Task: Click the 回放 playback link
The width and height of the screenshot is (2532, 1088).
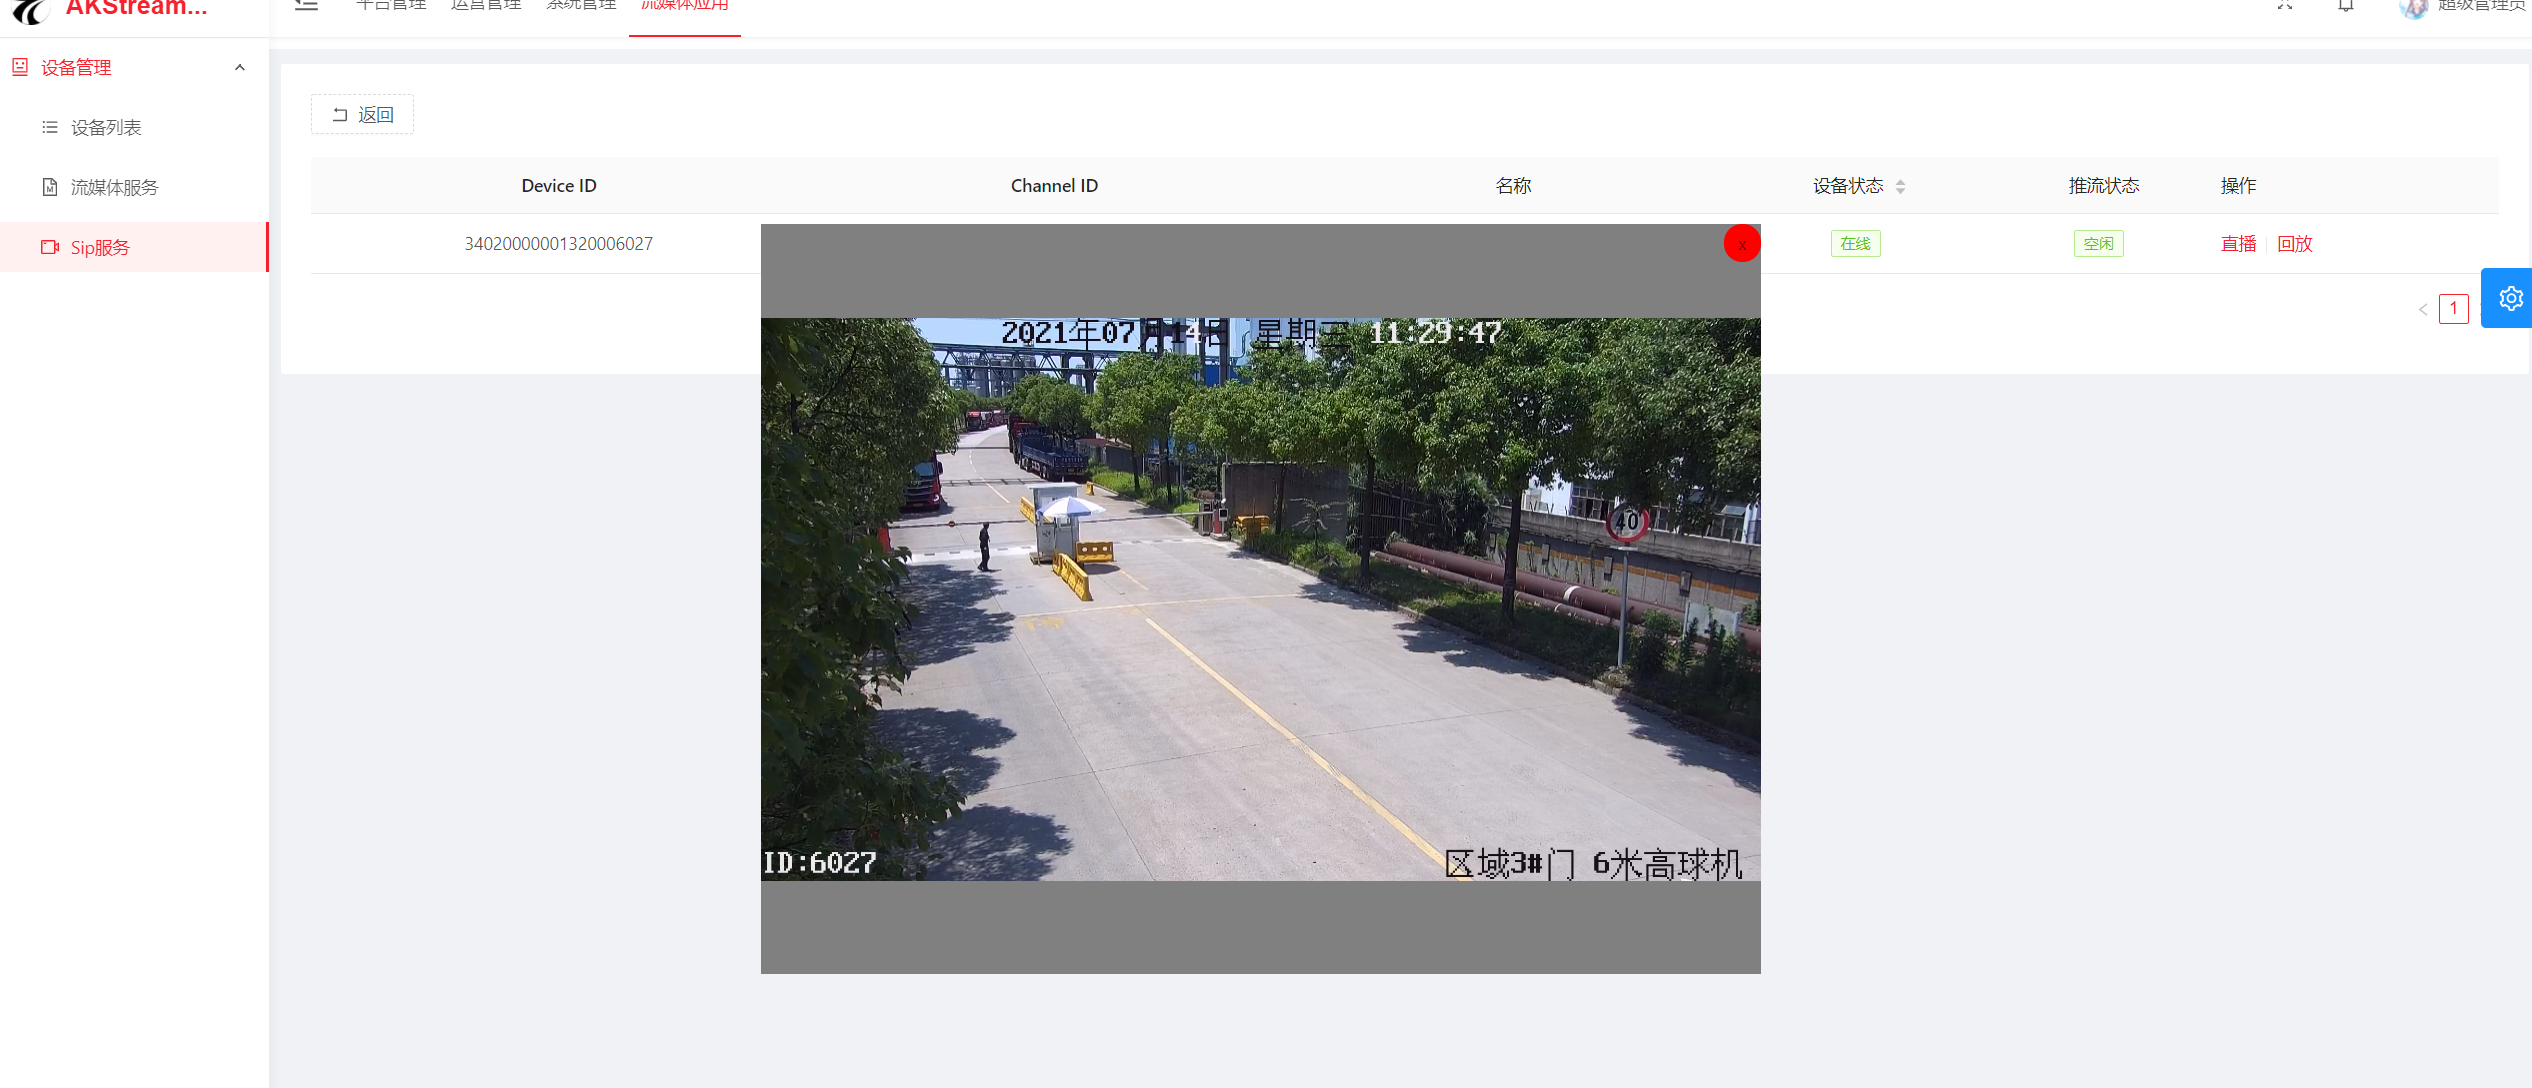Action: click(2294, 244)
